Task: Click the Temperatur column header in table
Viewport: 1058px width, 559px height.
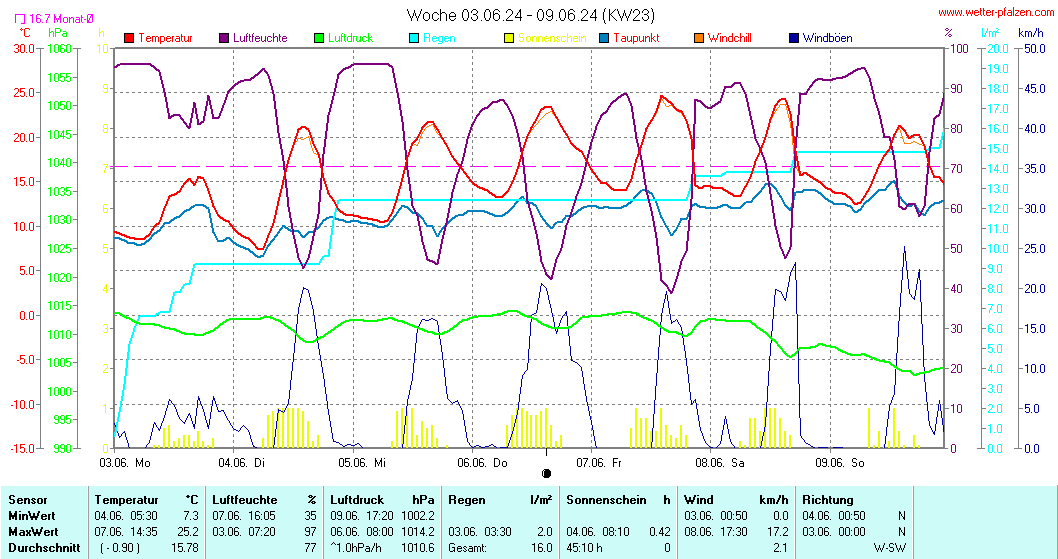Action: coord(126,500)
